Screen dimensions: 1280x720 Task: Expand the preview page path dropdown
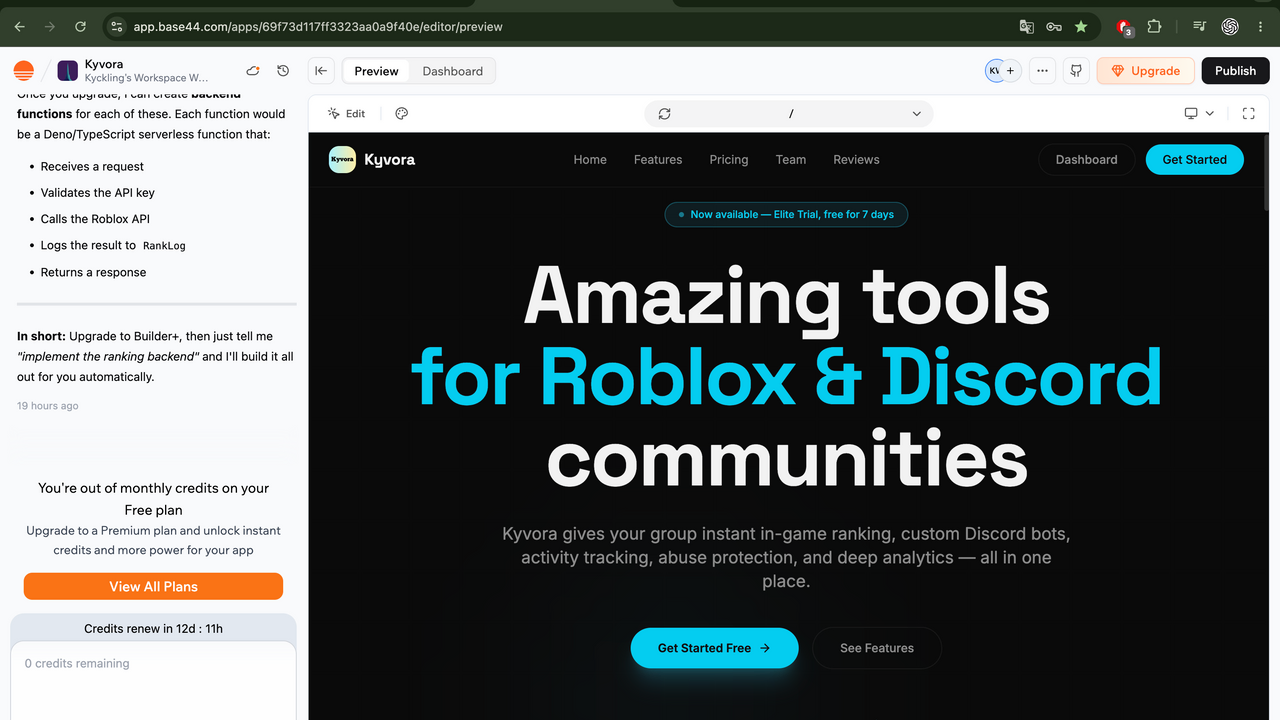click(917, 114)
